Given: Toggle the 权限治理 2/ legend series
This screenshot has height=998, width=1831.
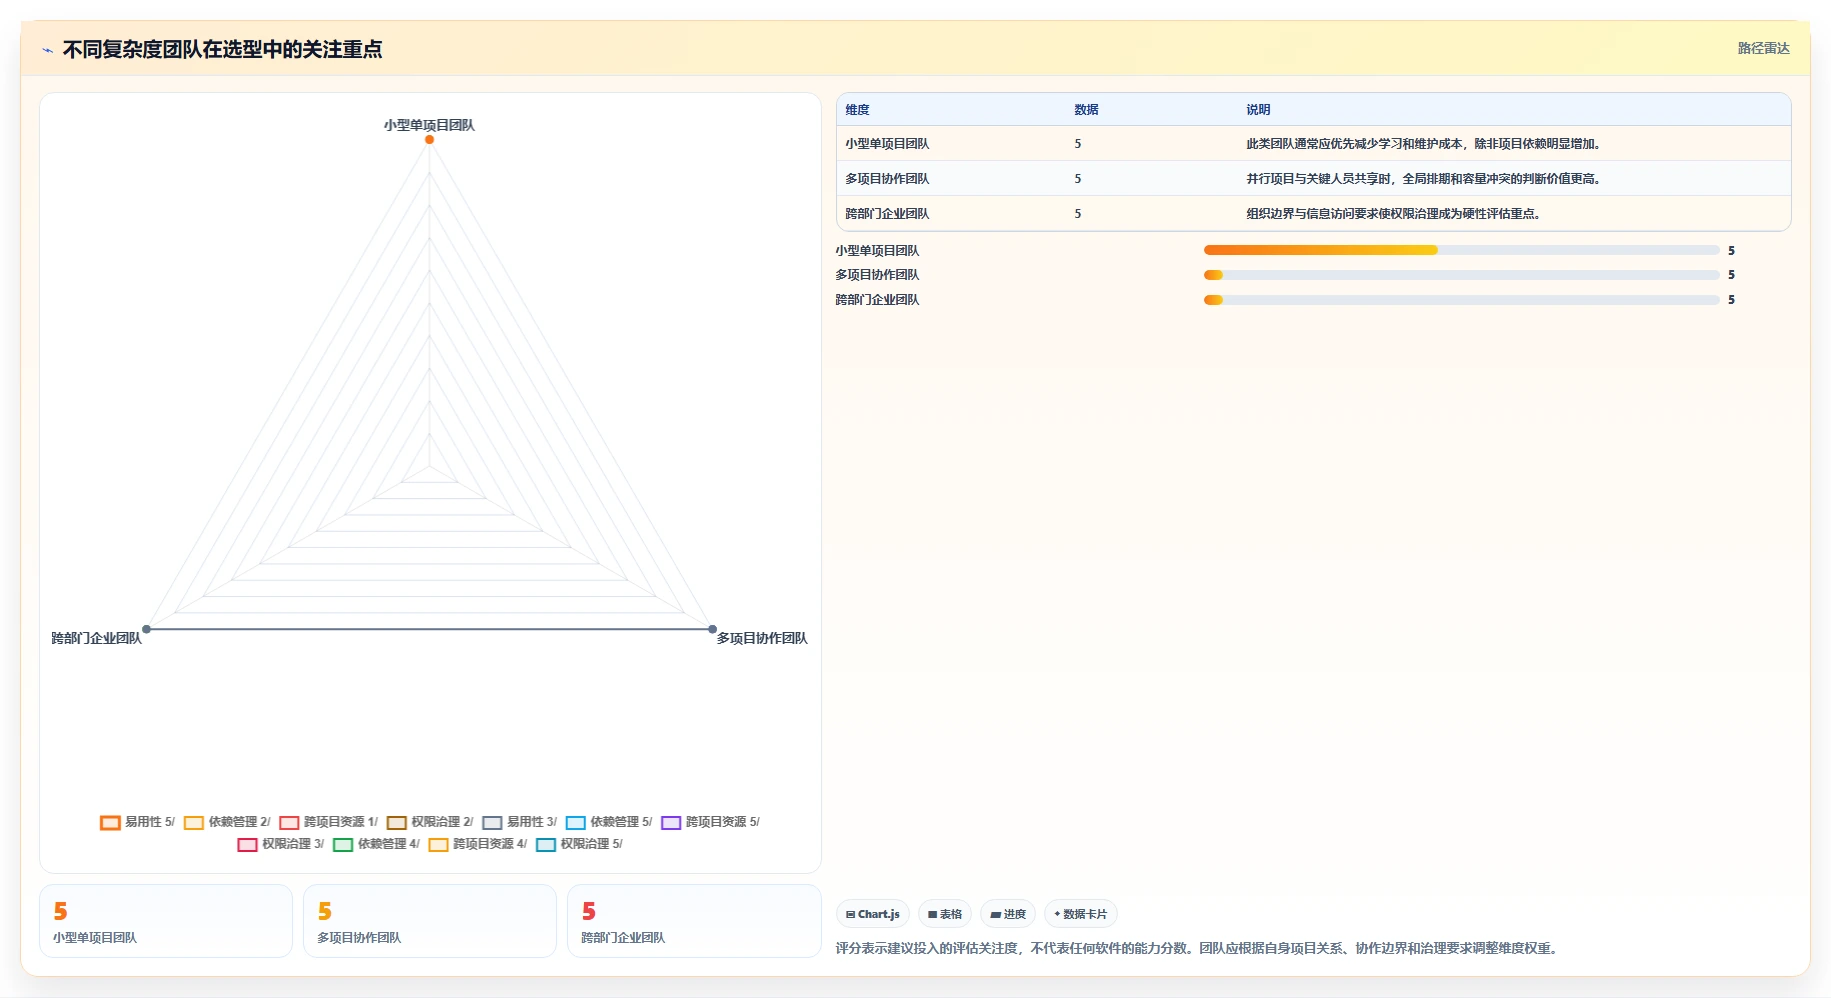Looking at the screenshot, I should tap(430, 822).
